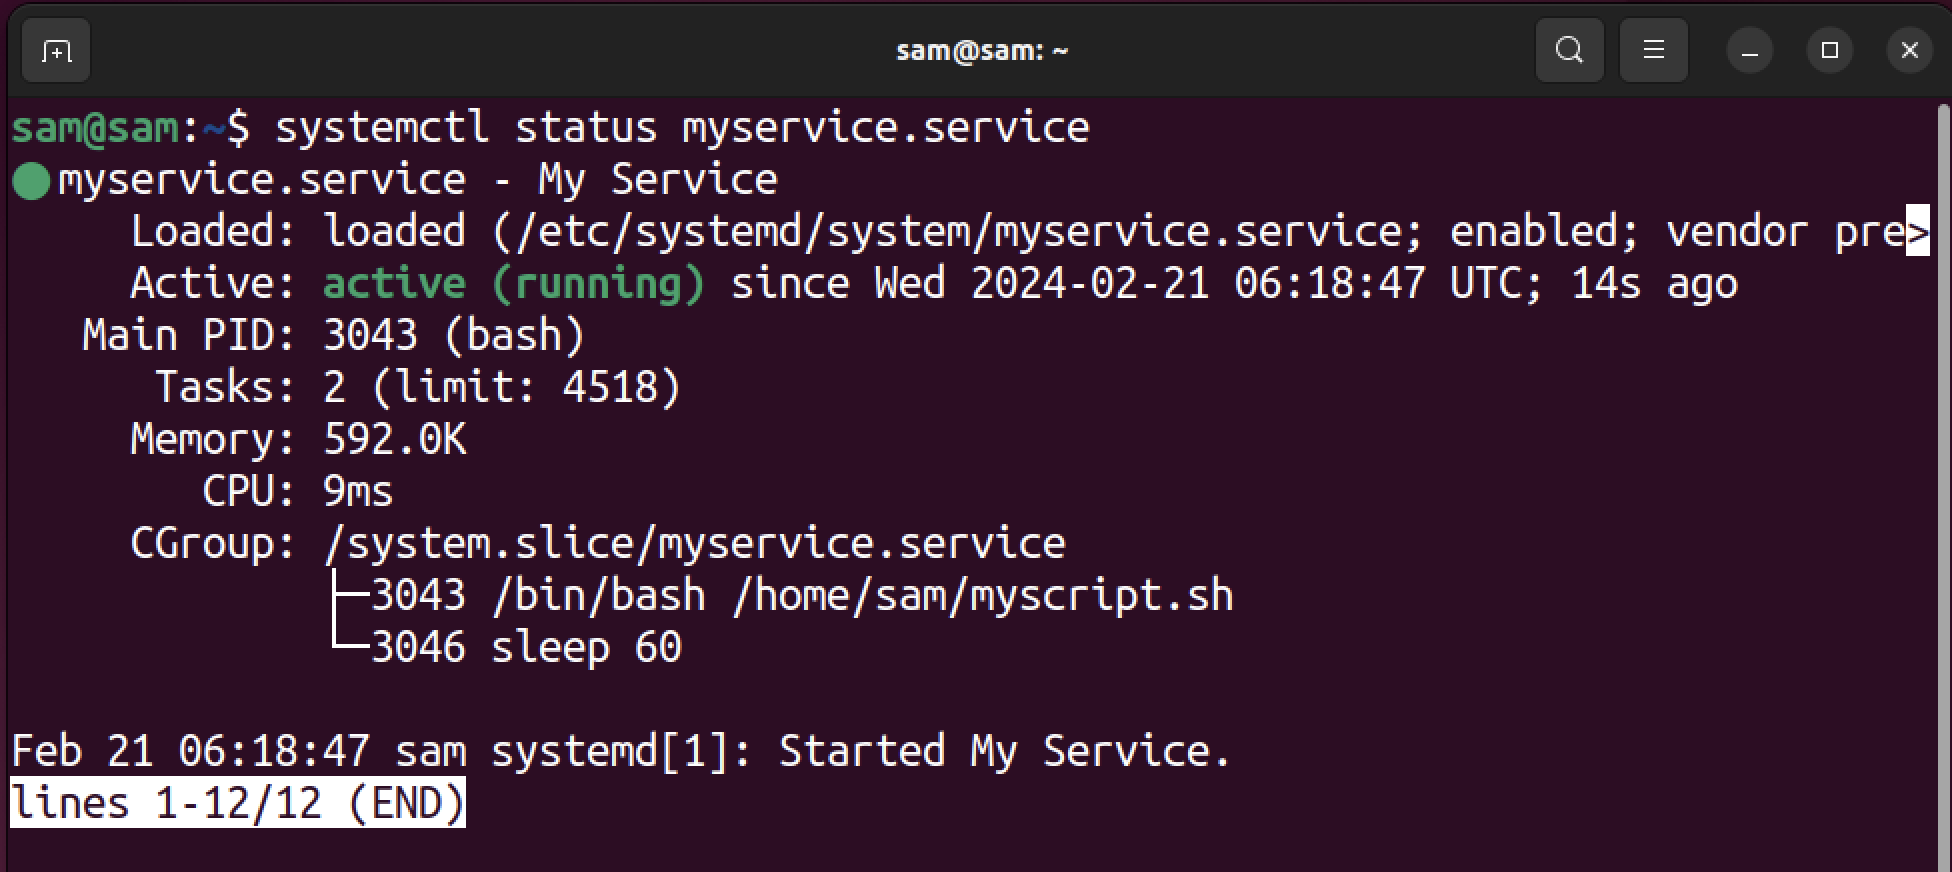Screen dimensions: 1952x872
Task: Close the terminal window
Action: (1908, 49)
